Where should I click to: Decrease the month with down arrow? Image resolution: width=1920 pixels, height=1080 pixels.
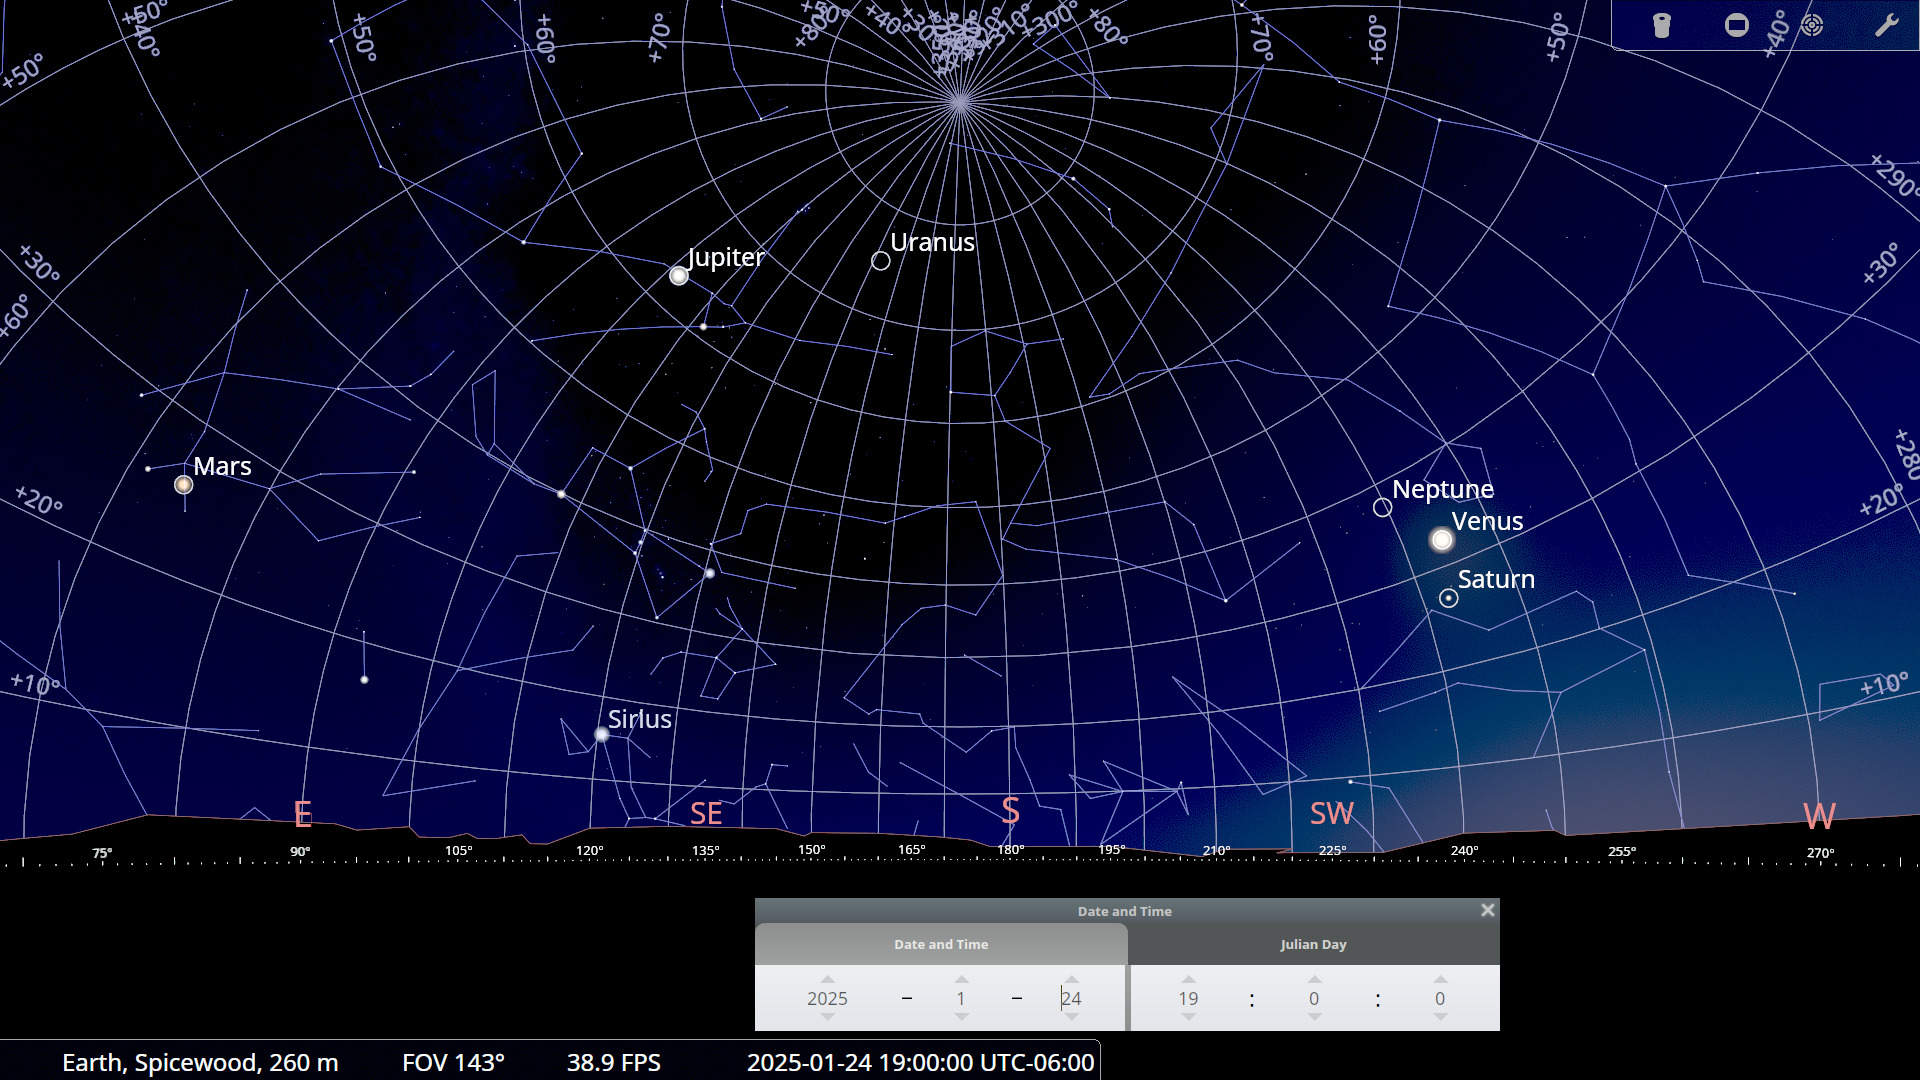961,1017
